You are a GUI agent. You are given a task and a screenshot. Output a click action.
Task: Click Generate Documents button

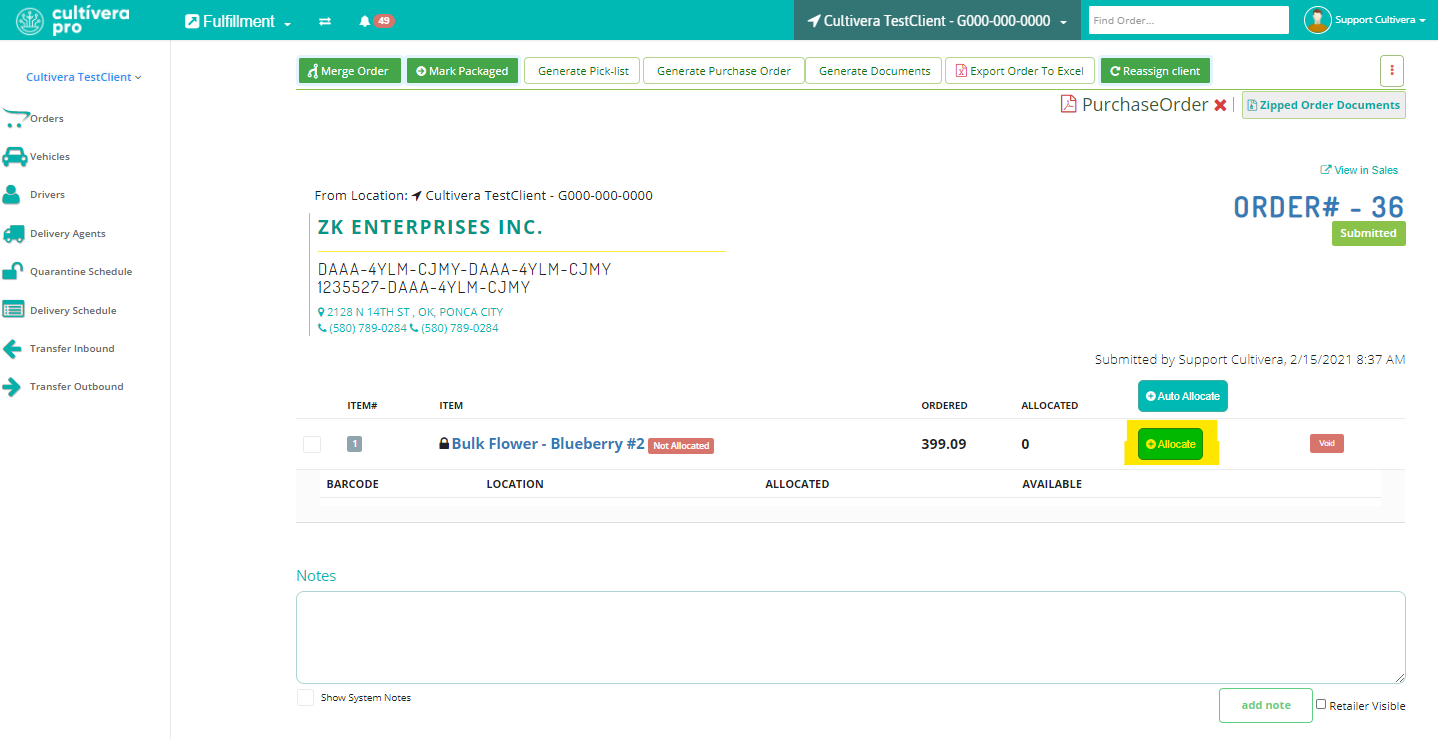coord(875,71)
